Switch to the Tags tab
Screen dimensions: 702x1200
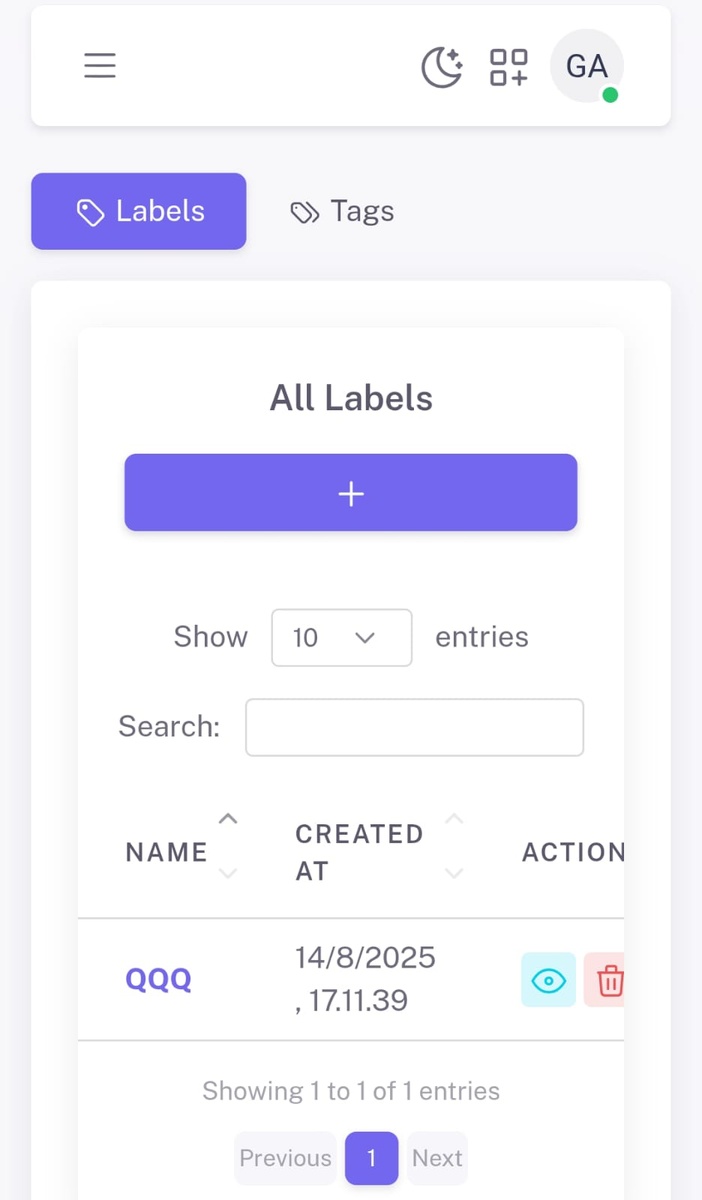tap(343, 211)
